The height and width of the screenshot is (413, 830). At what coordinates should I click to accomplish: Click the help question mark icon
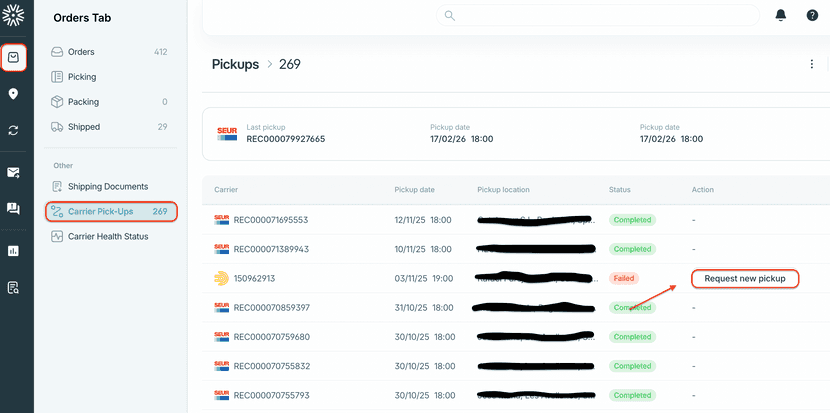pyautogui.click(x=812, y=16)
